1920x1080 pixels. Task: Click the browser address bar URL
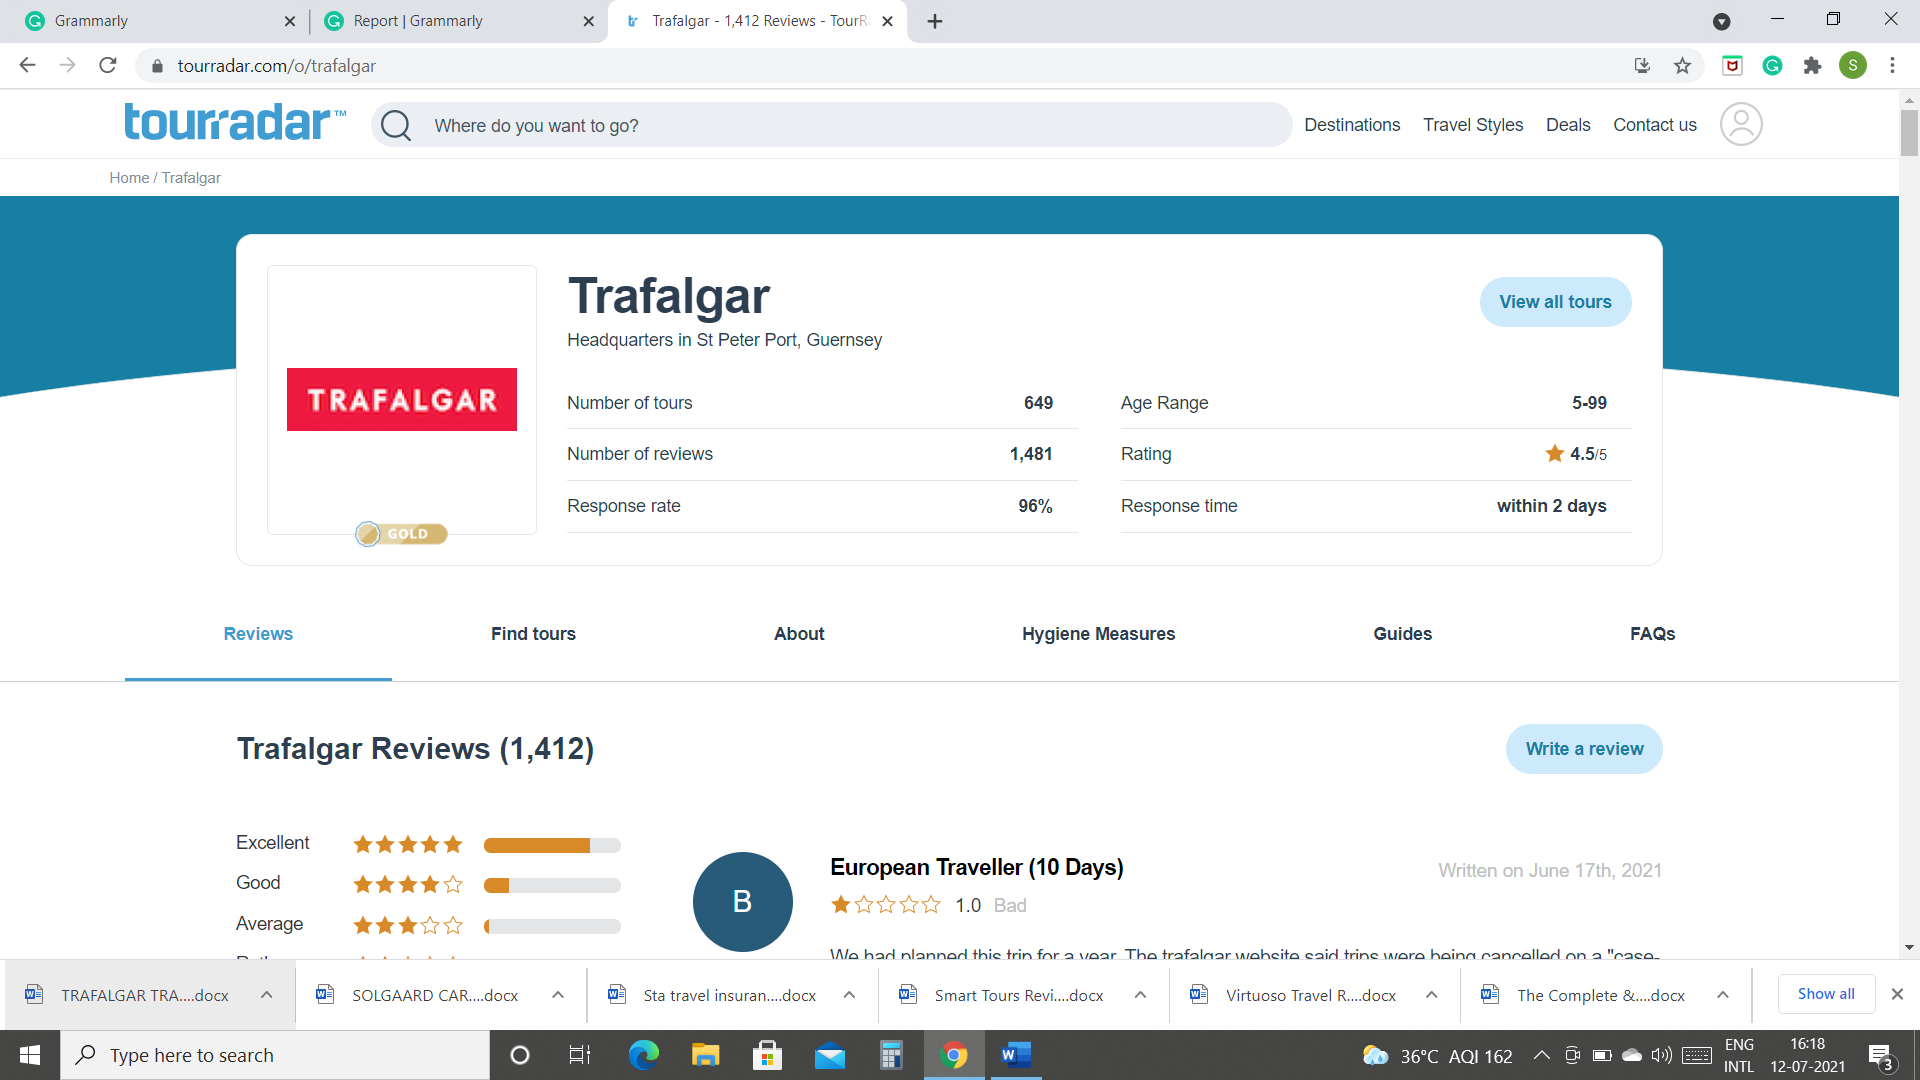[x=276, y=66]
